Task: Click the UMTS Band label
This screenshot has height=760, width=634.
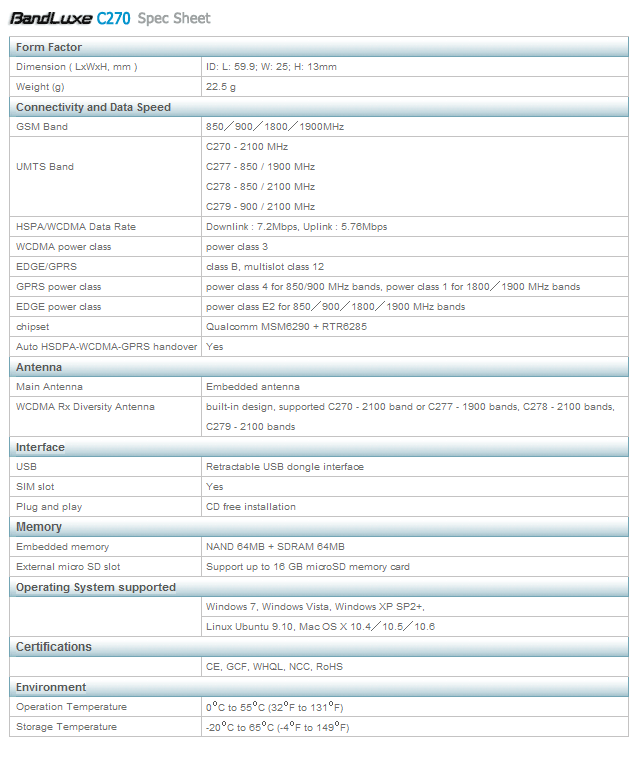Action: [45, 167]
